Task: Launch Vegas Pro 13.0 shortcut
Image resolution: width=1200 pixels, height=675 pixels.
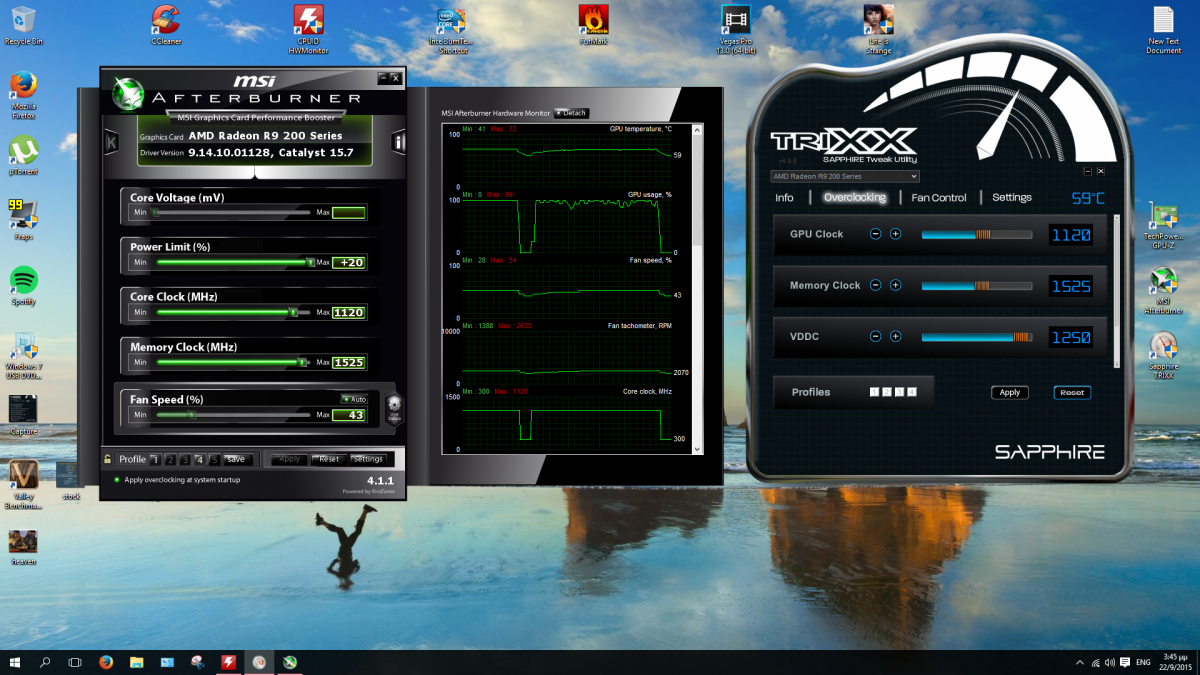Action: tap(736, 28)
